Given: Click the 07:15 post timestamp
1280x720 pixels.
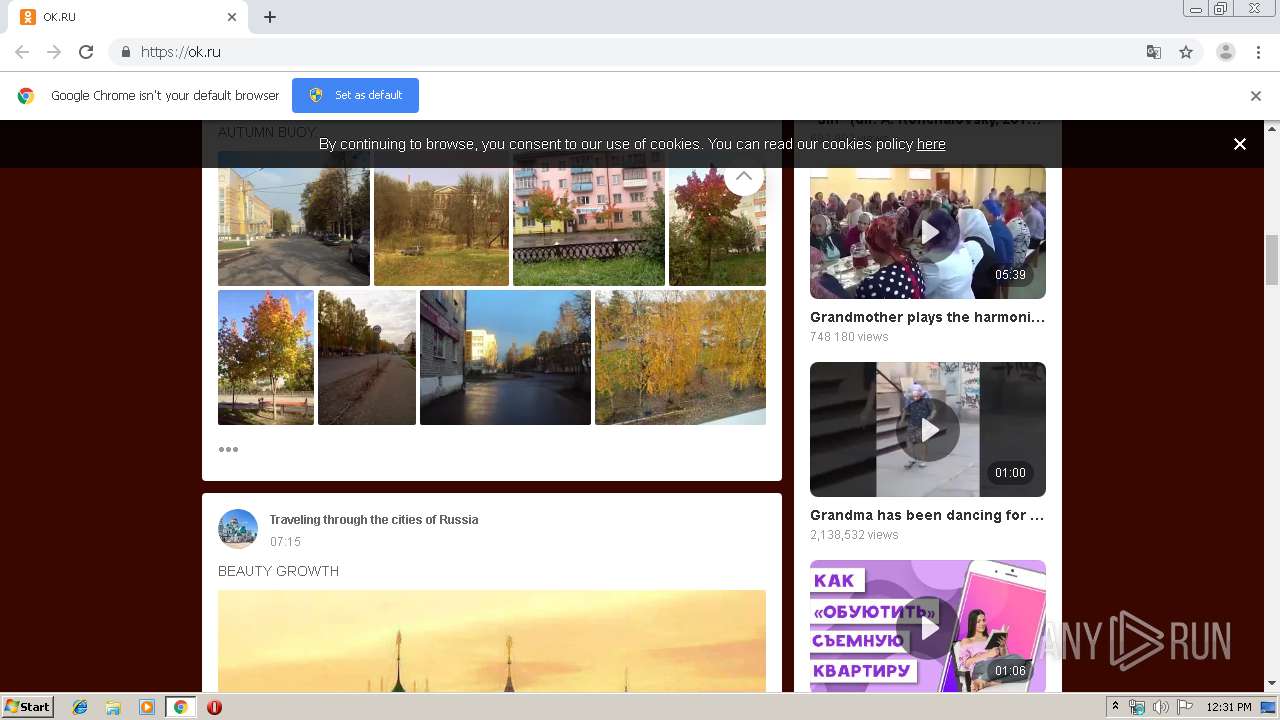Looking at the screenshot, I should pyautogui.click(x=285, y=542).
